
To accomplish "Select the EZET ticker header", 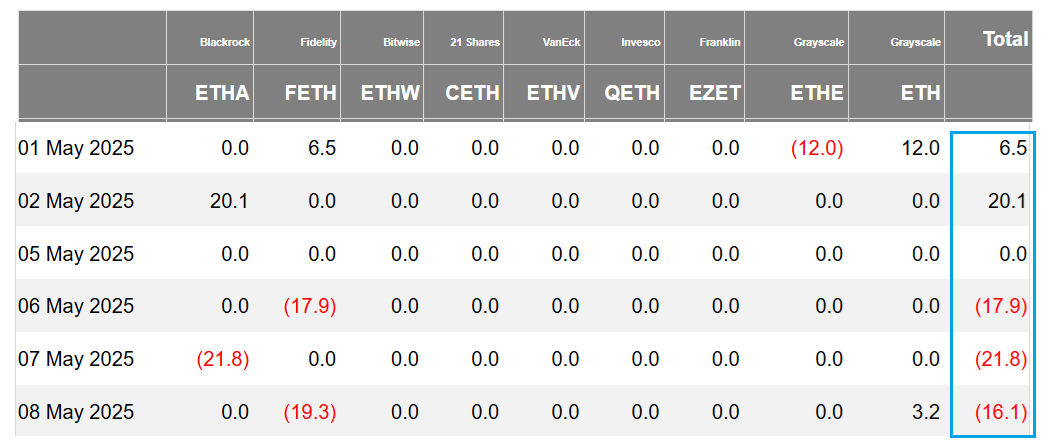I will coord(715,93).
